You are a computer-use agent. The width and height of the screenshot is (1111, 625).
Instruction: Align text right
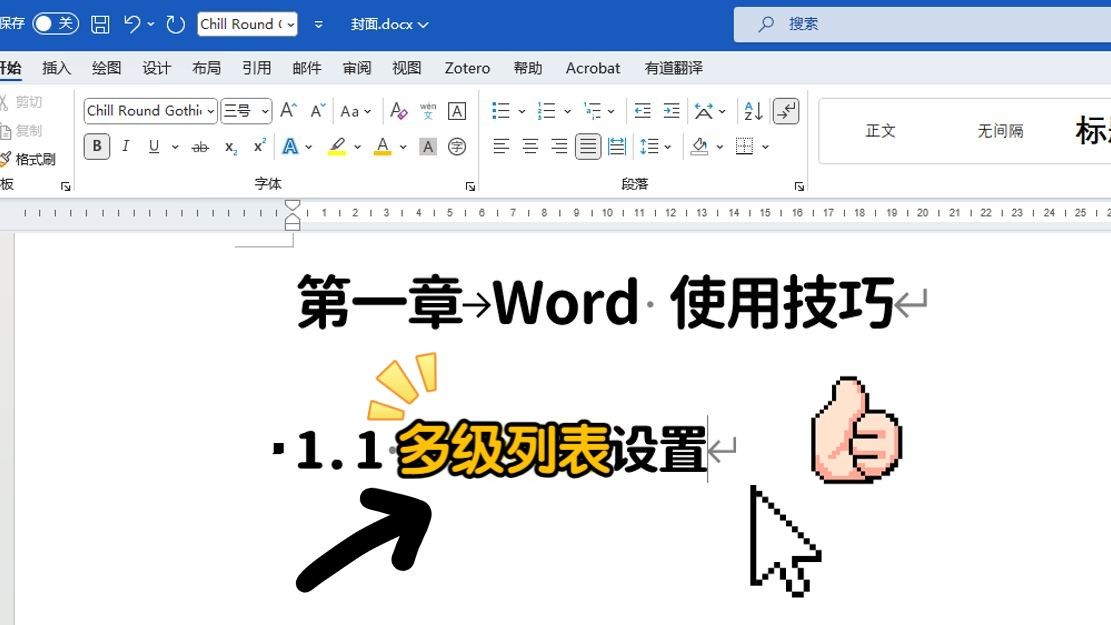click(559, 147)
